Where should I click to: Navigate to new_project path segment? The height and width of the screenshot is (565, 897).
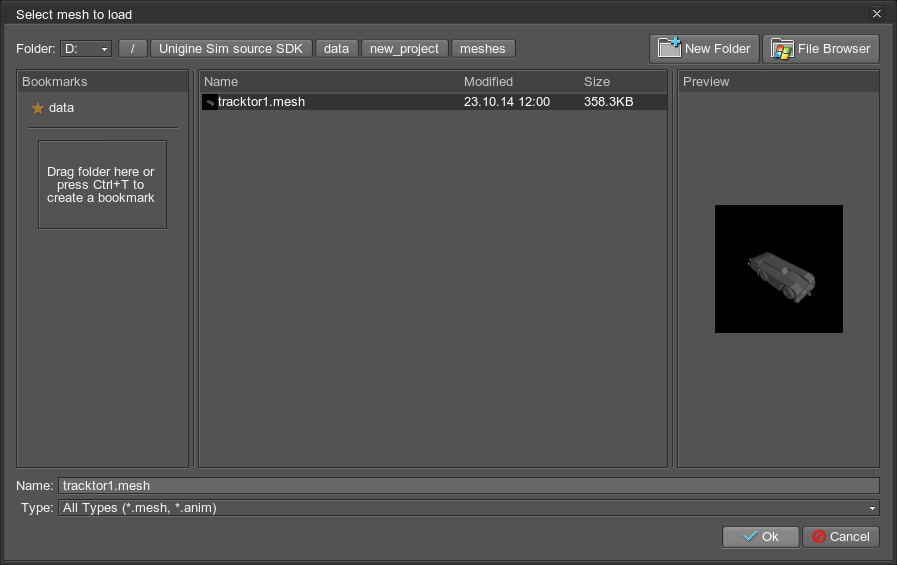coord(404,49)
